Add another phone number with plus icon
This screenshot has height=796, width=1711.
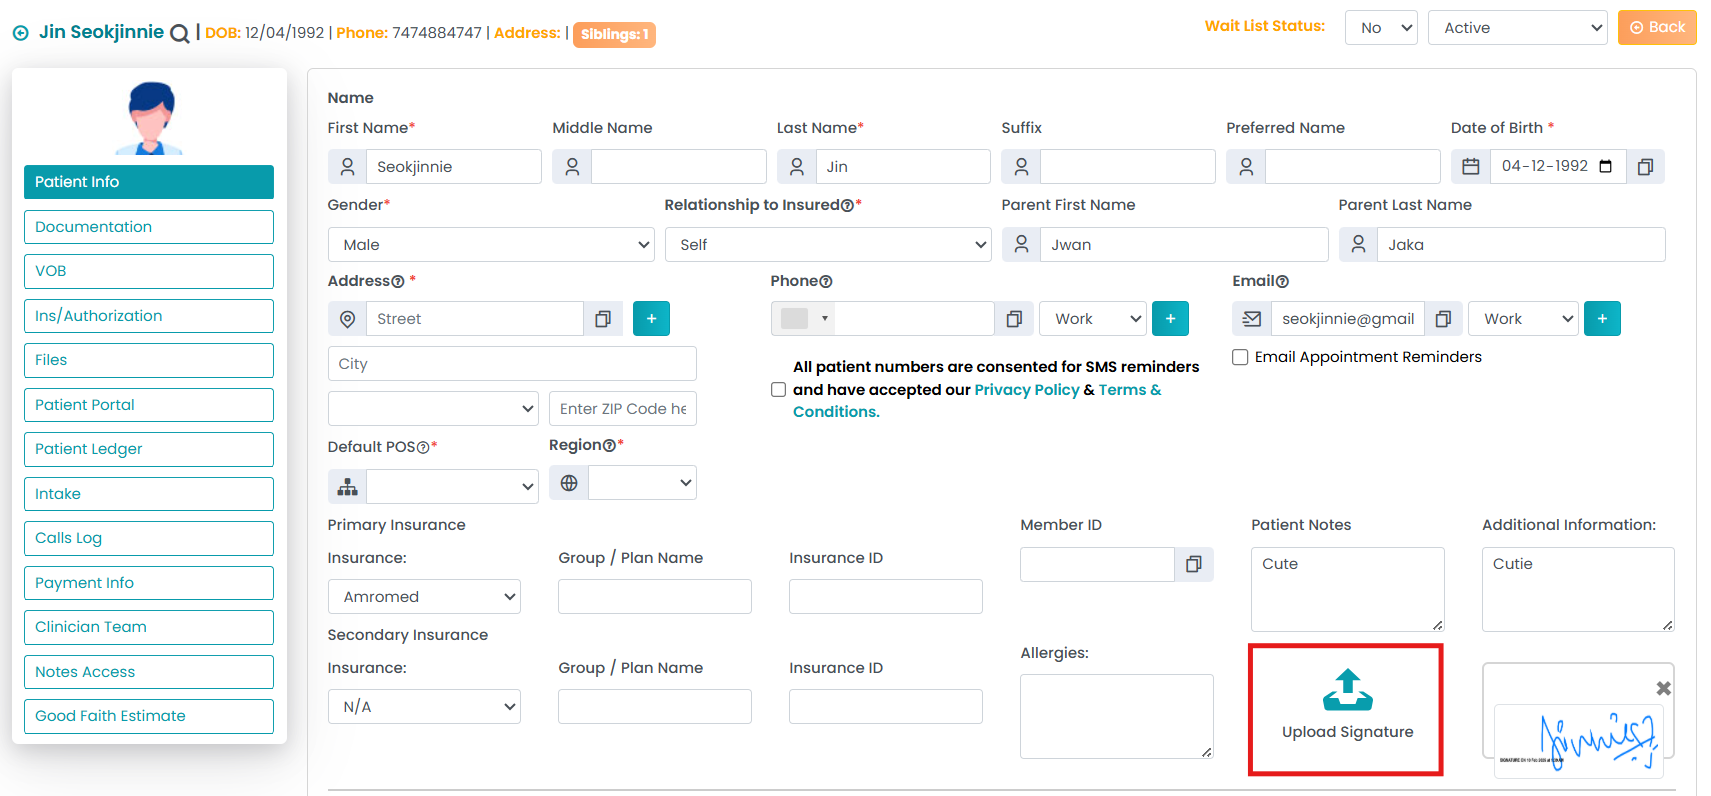coord(1170,319)
